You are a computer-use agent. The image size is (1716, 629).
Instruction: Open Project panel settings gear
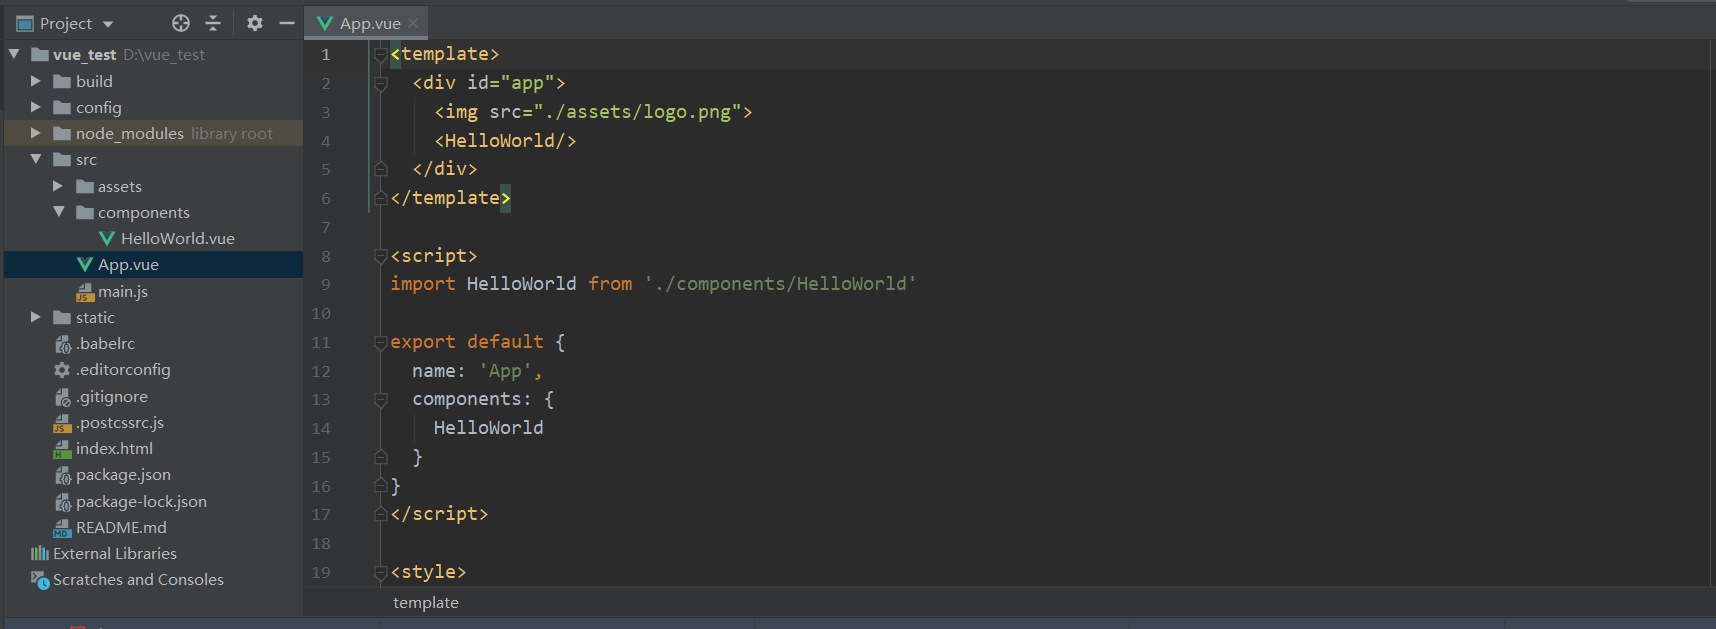pyautogui.click(x=255, y=23)
